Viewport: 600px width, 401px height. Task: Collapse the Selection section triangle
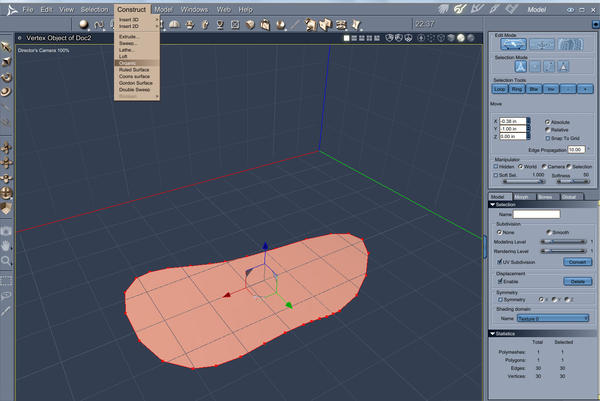click(x=492, y=205)
